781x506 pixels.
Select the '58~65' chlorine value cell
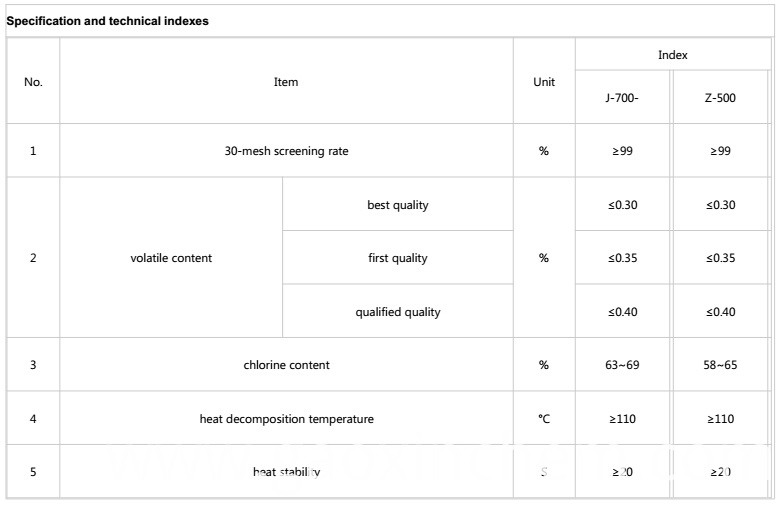(720, 365)
